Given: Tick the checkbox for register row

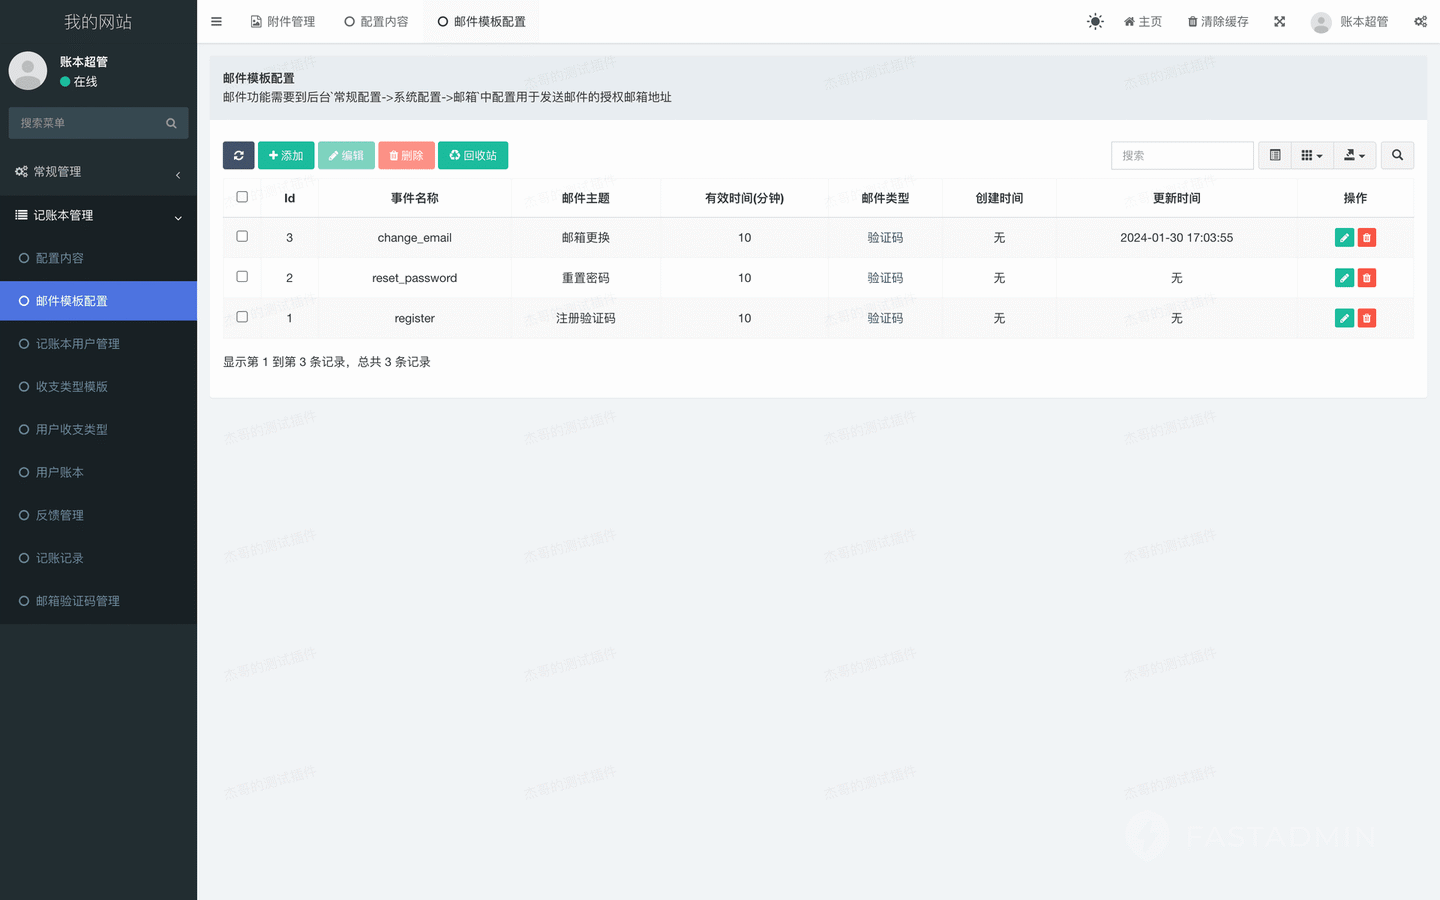Looking at the screenshot, I should pyautogui.click(x=242, y=317).
